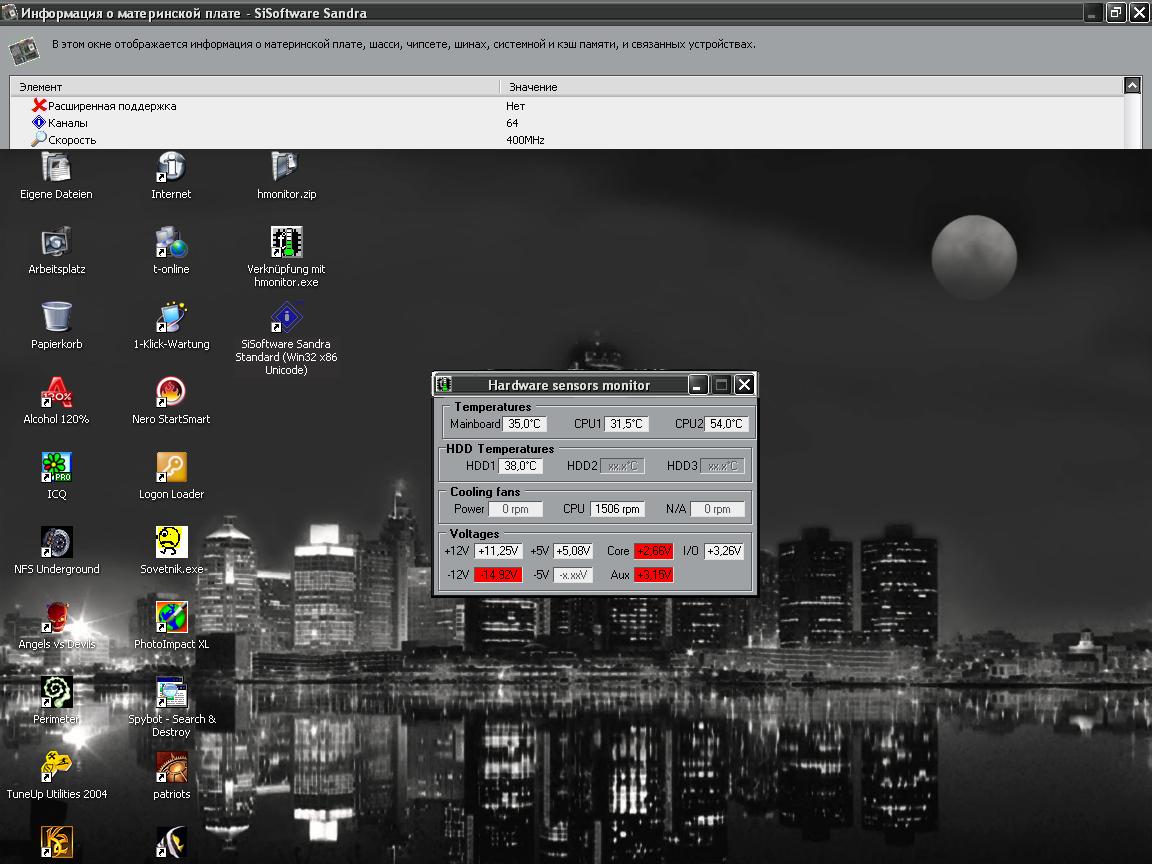
Task: Click the value 64 for Каналы
Action: (512, 123)
